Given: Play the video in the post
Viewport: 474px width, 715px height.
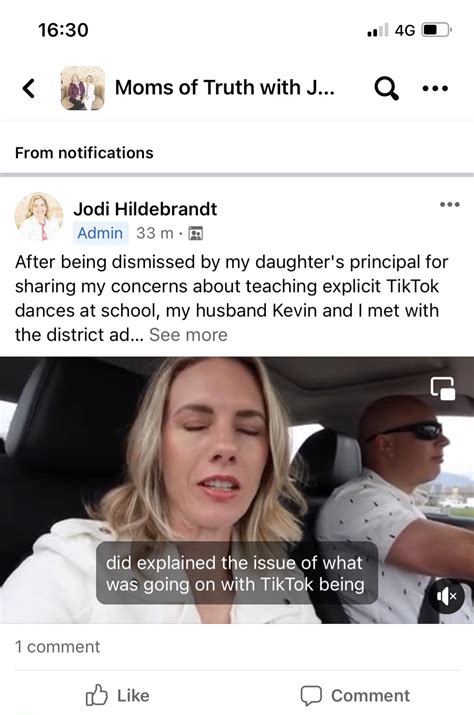Looking at the screenshot, I should tap(237, 490).
